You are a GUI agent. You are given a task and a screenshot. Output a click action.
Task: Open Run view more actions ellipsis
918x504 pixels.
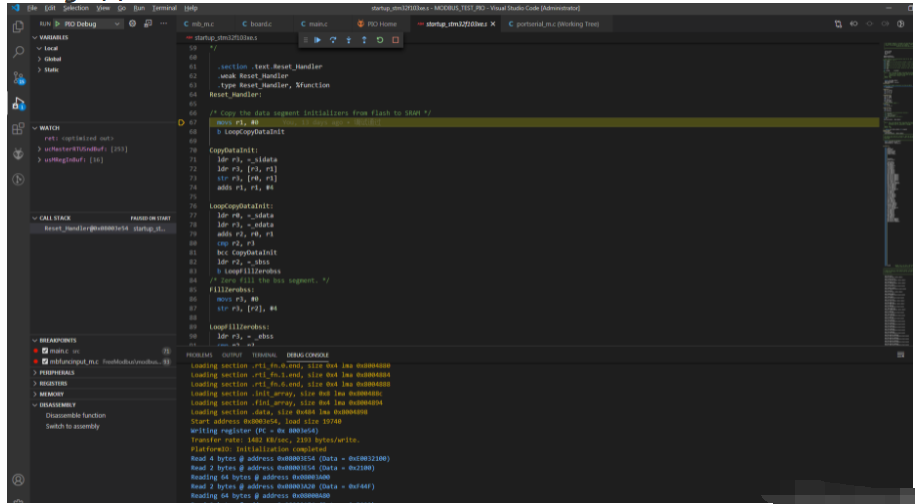click(x=163, y=24)
